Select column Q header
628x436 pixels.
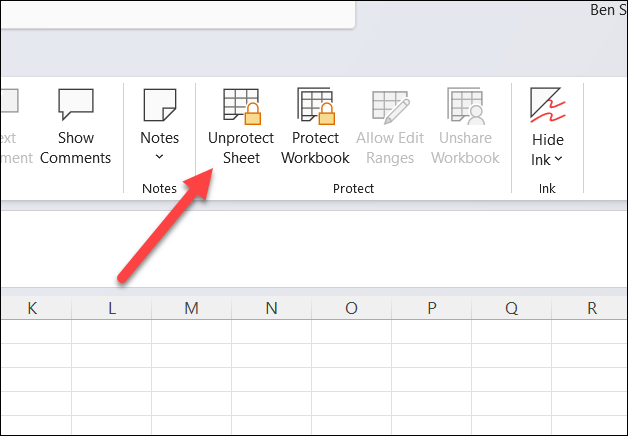point(511,309)
